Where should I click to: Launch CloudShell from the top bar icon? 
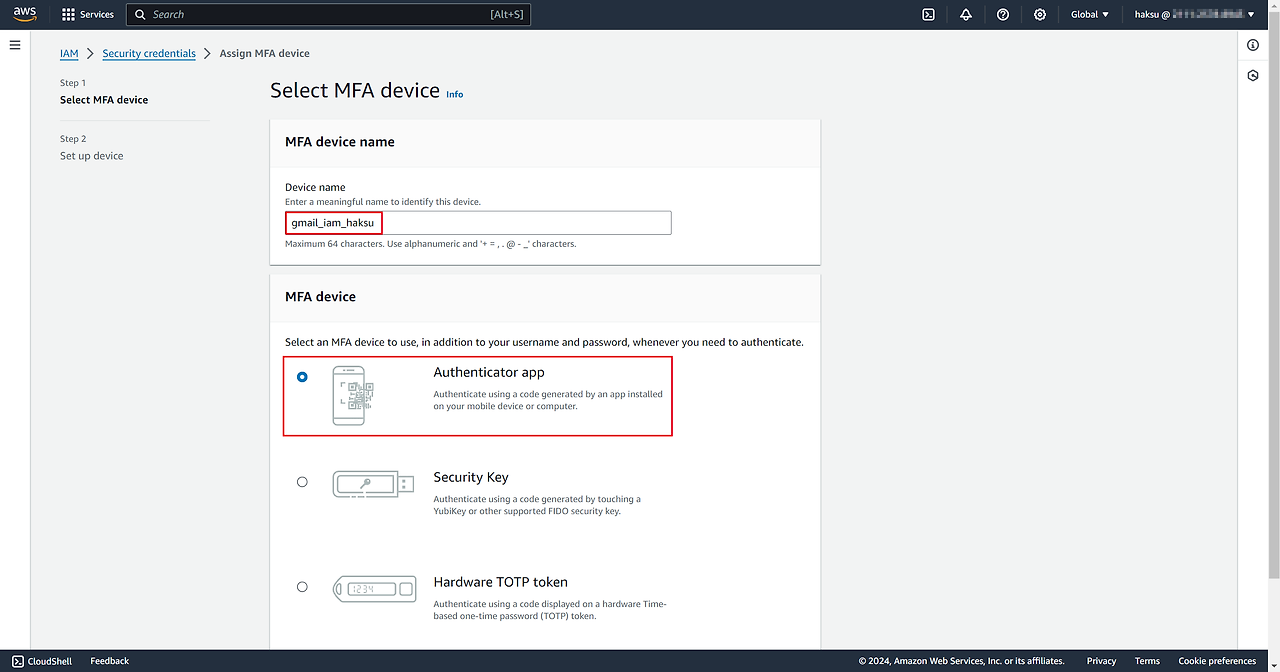(x=928, y=14)
